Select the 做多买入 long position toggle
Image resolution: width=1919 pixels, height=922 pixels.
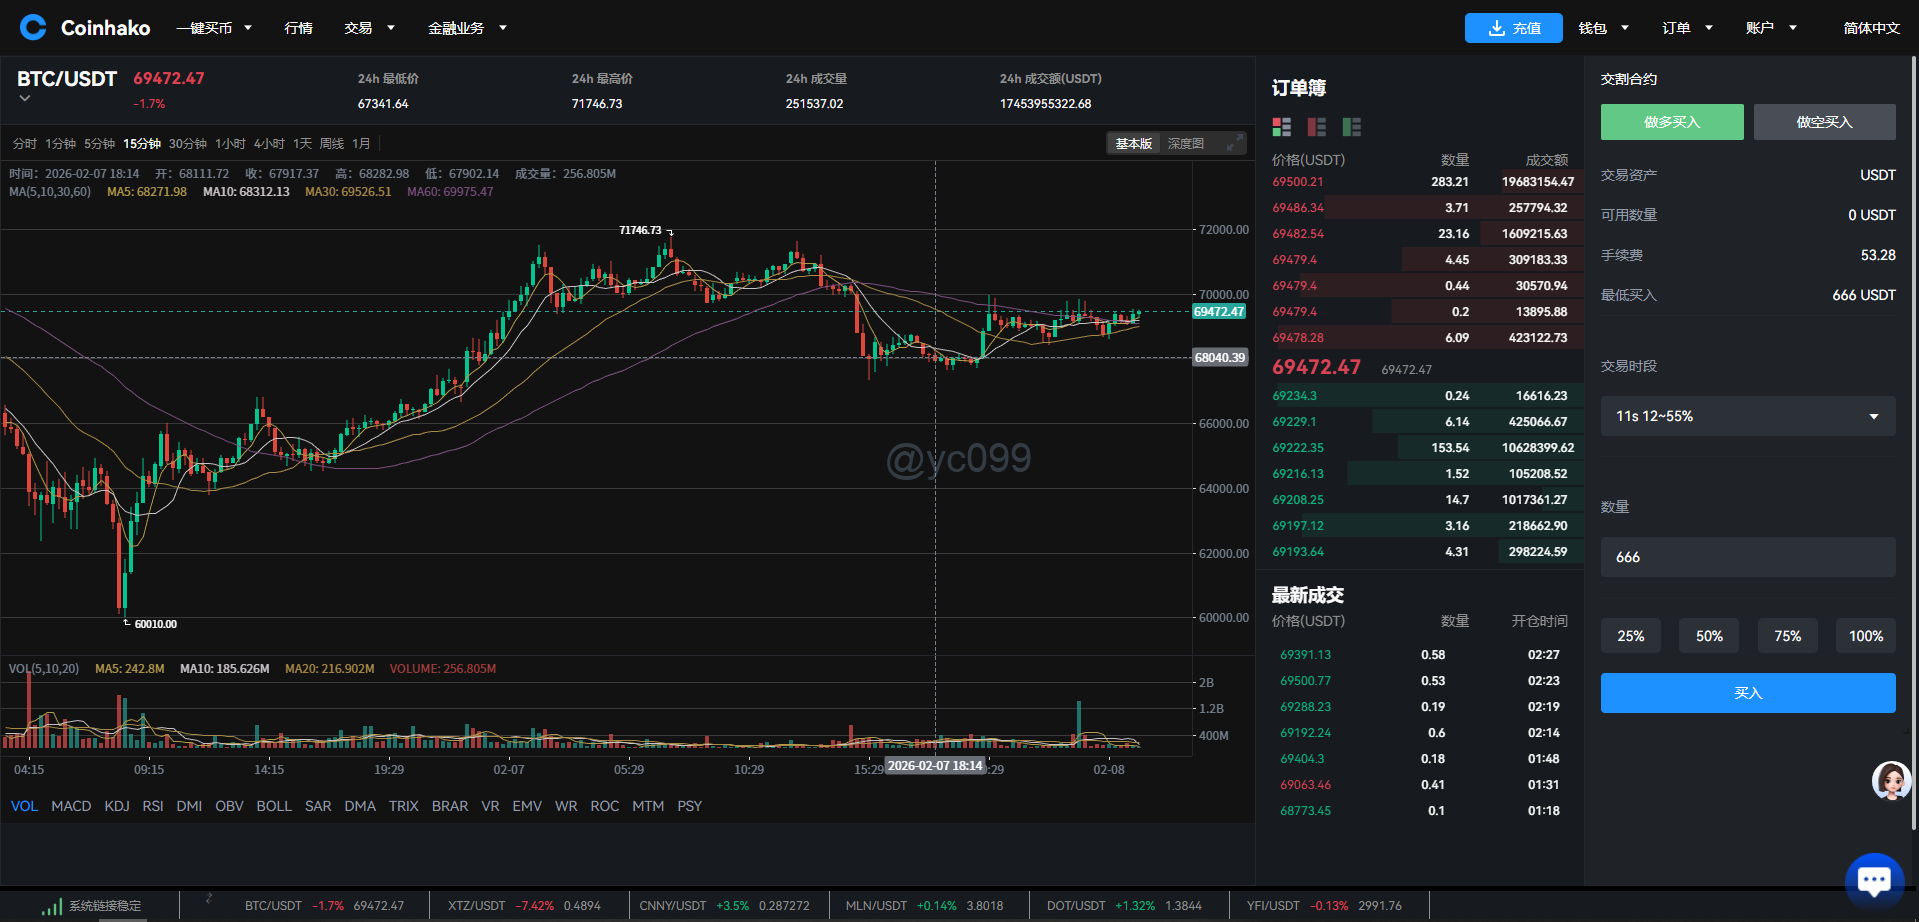point(1671,122)
